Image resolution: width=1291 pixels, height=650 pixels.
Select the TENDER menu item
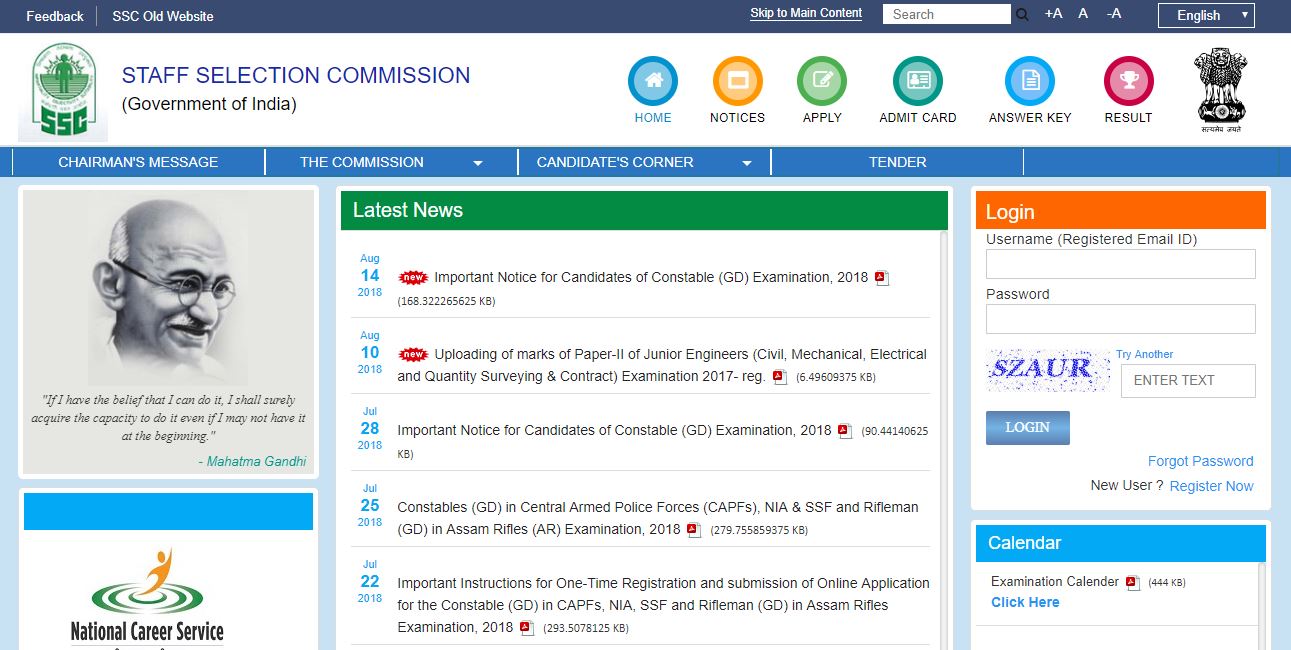click(x=897, y=161)
